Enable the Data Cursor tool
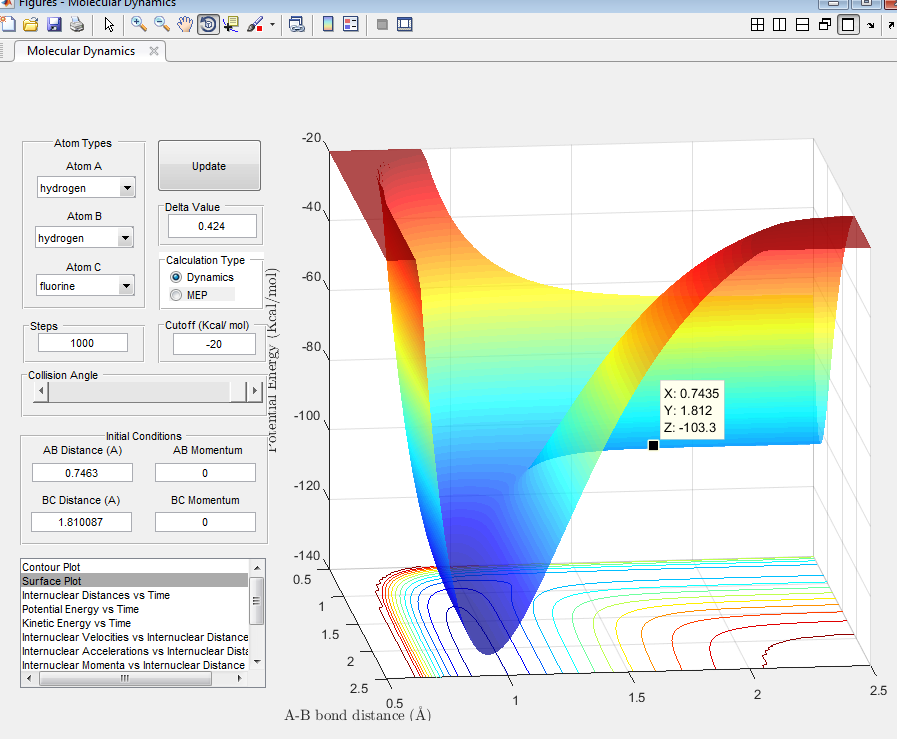Image resolution: width=897 pixels, height=739 pixels. tap(231, 25)
